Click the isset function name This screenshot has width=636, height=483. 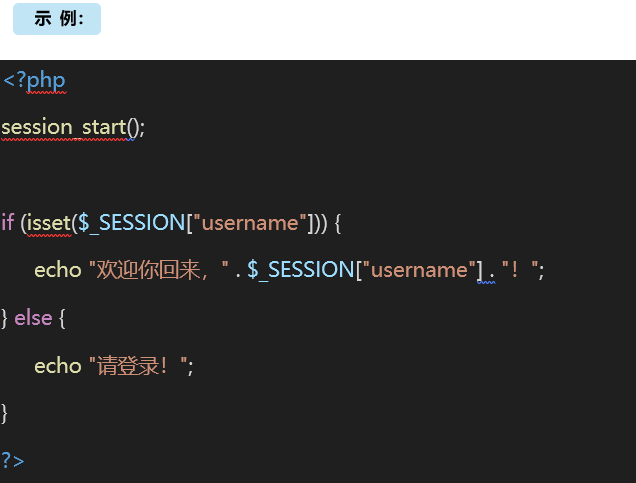pyautogui.click(x=49, y=222)
